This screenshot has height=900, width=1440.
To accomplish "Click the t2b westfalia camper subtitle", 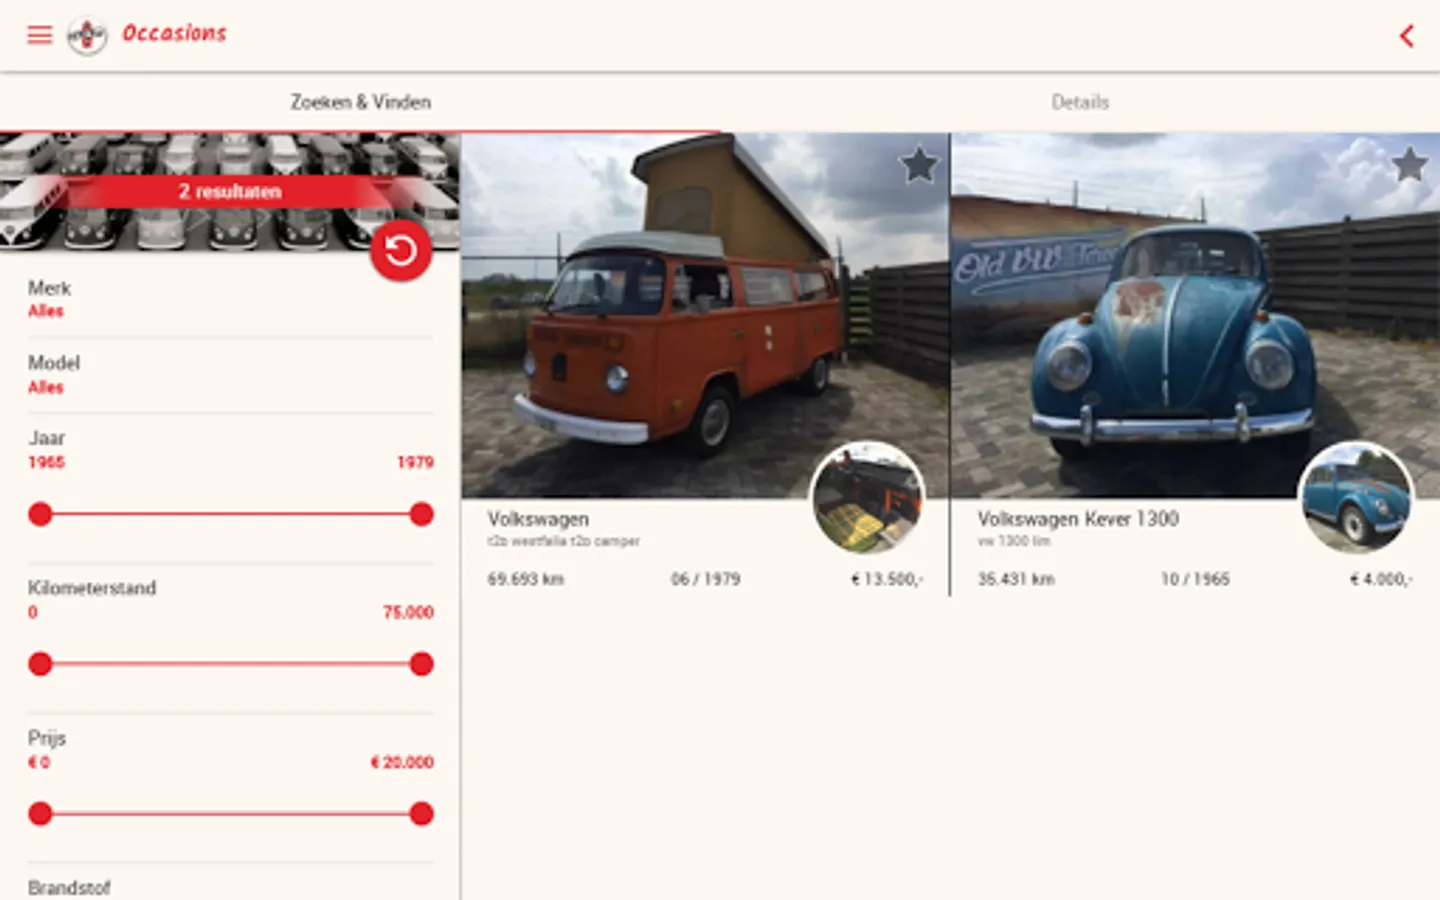I will click(563, 541).
